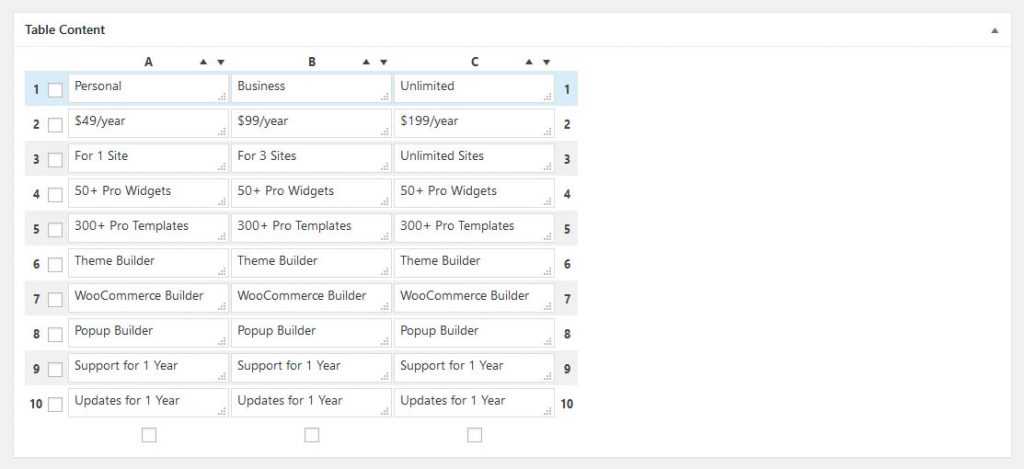Sort column C descending with down arrow
The image size is (1024, 469).
tap(546, 62)
